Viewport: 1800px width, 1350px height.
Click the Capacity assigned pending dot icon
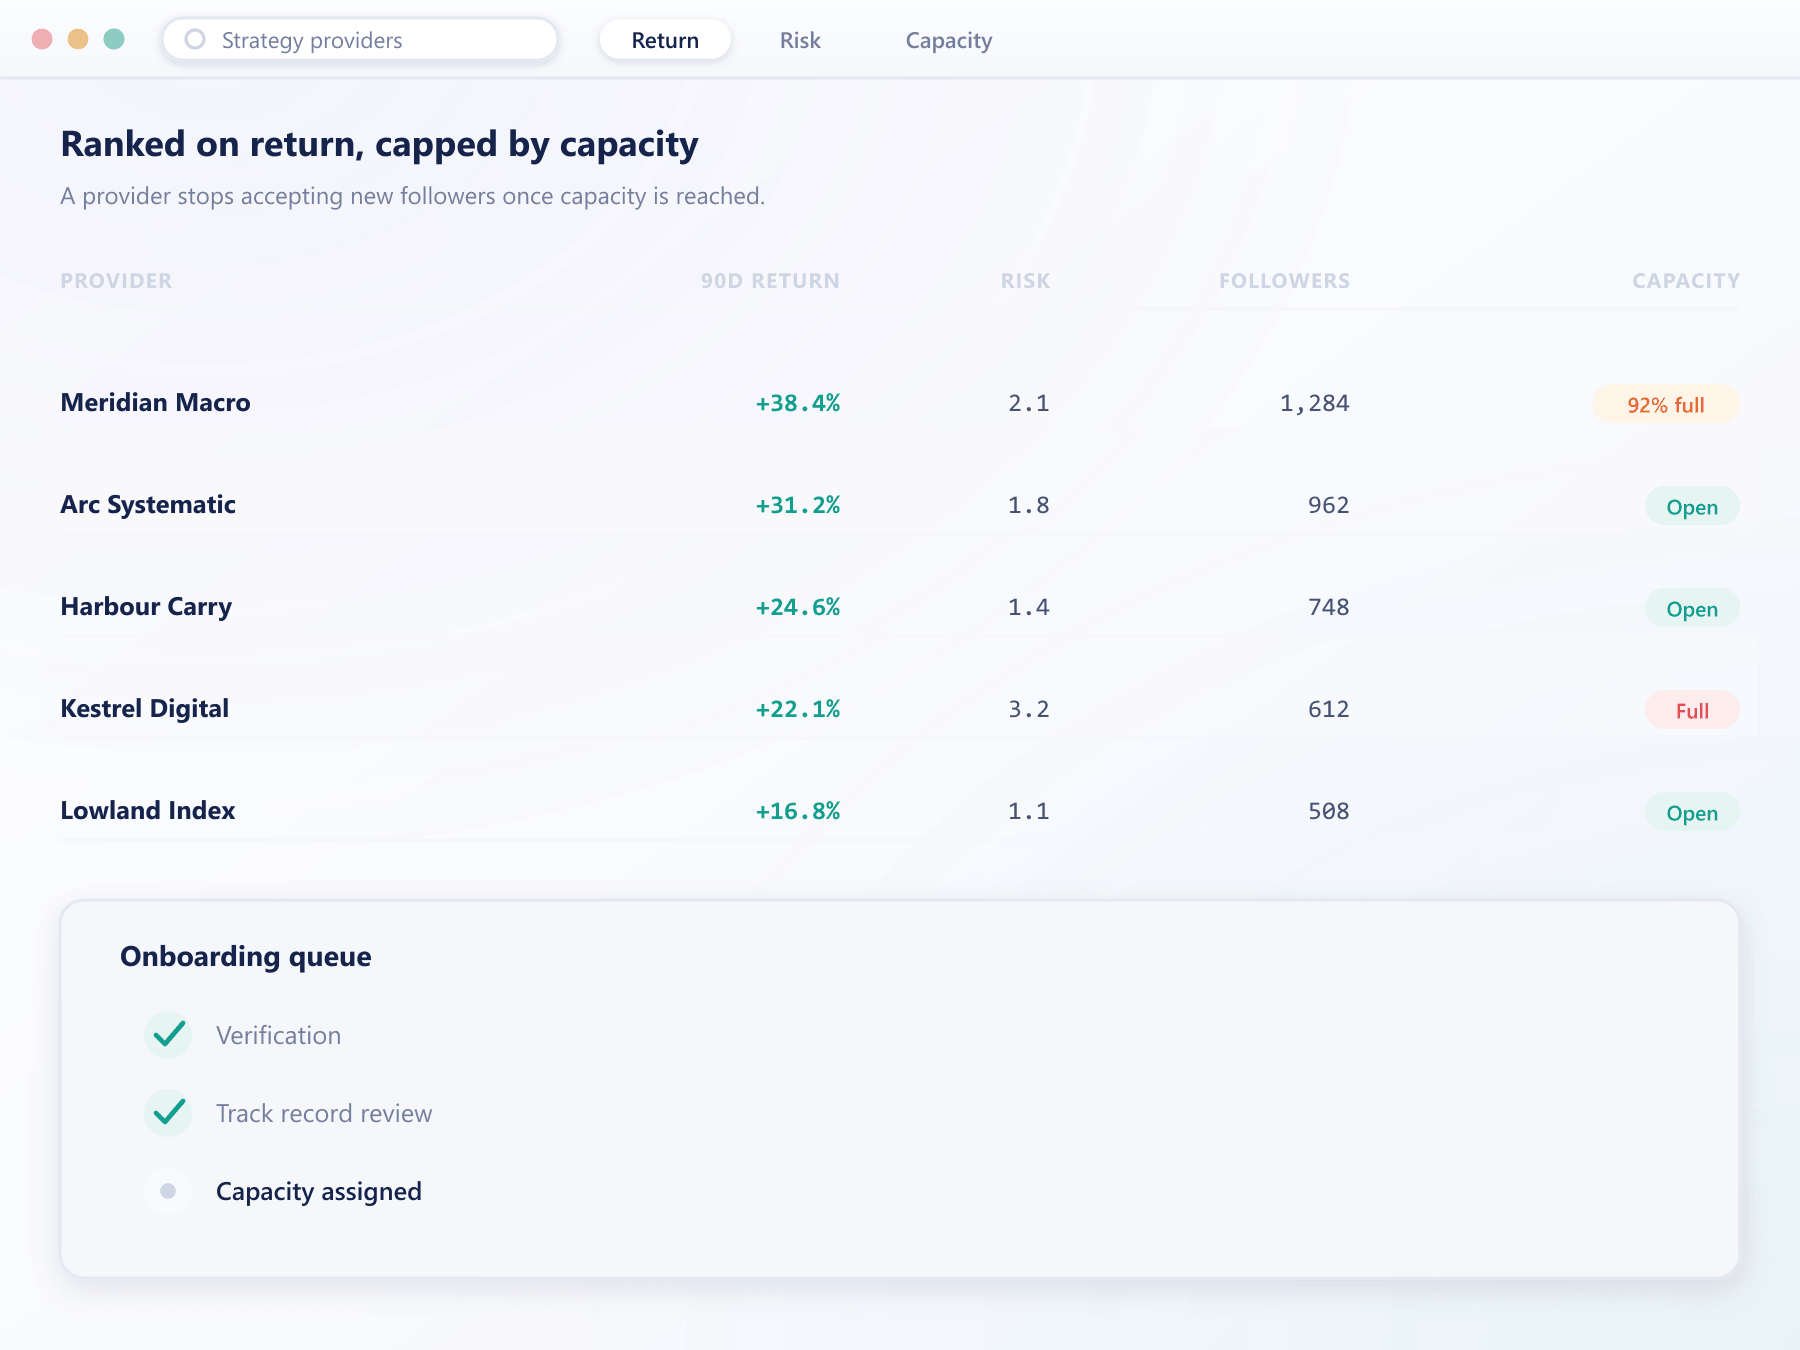pos(168,1190)
